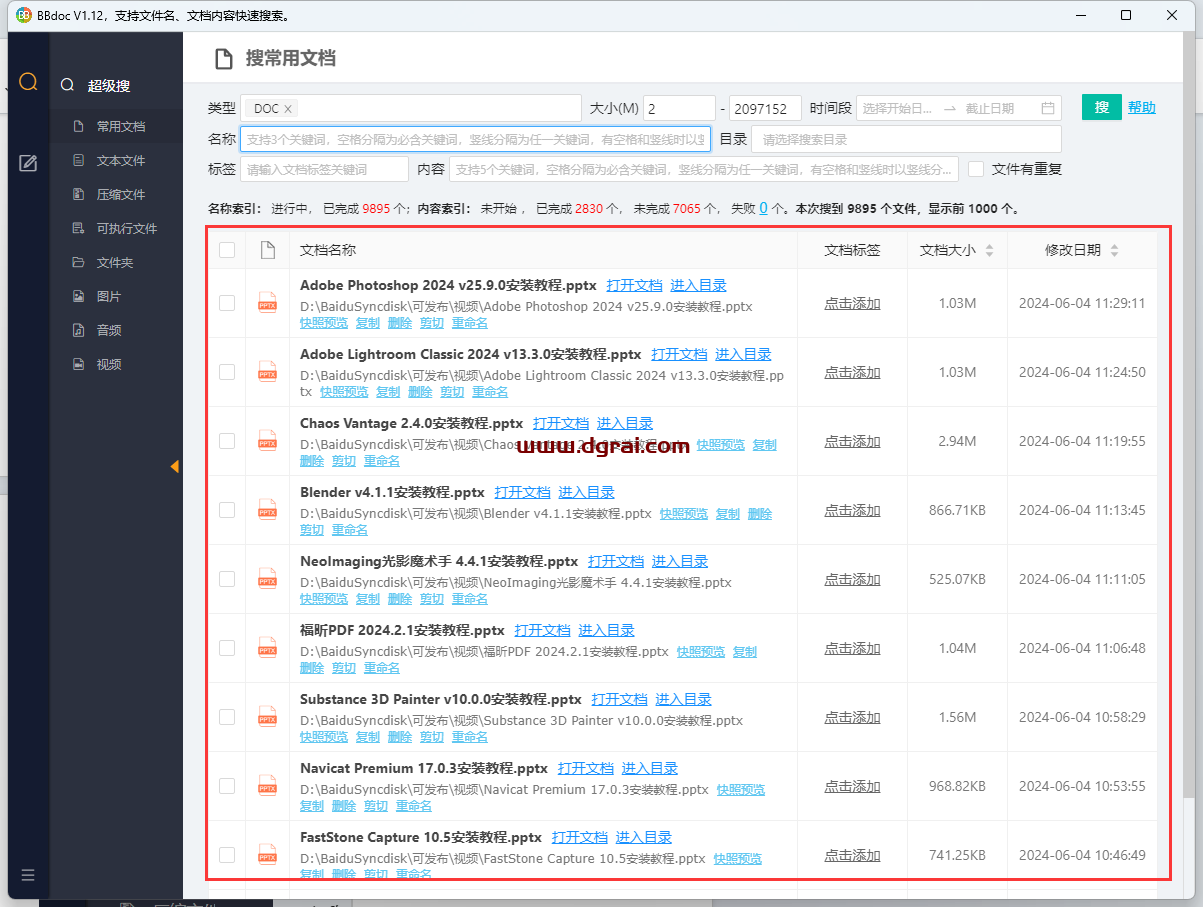Open the start date picker 选择开始日期

point(898,108)
